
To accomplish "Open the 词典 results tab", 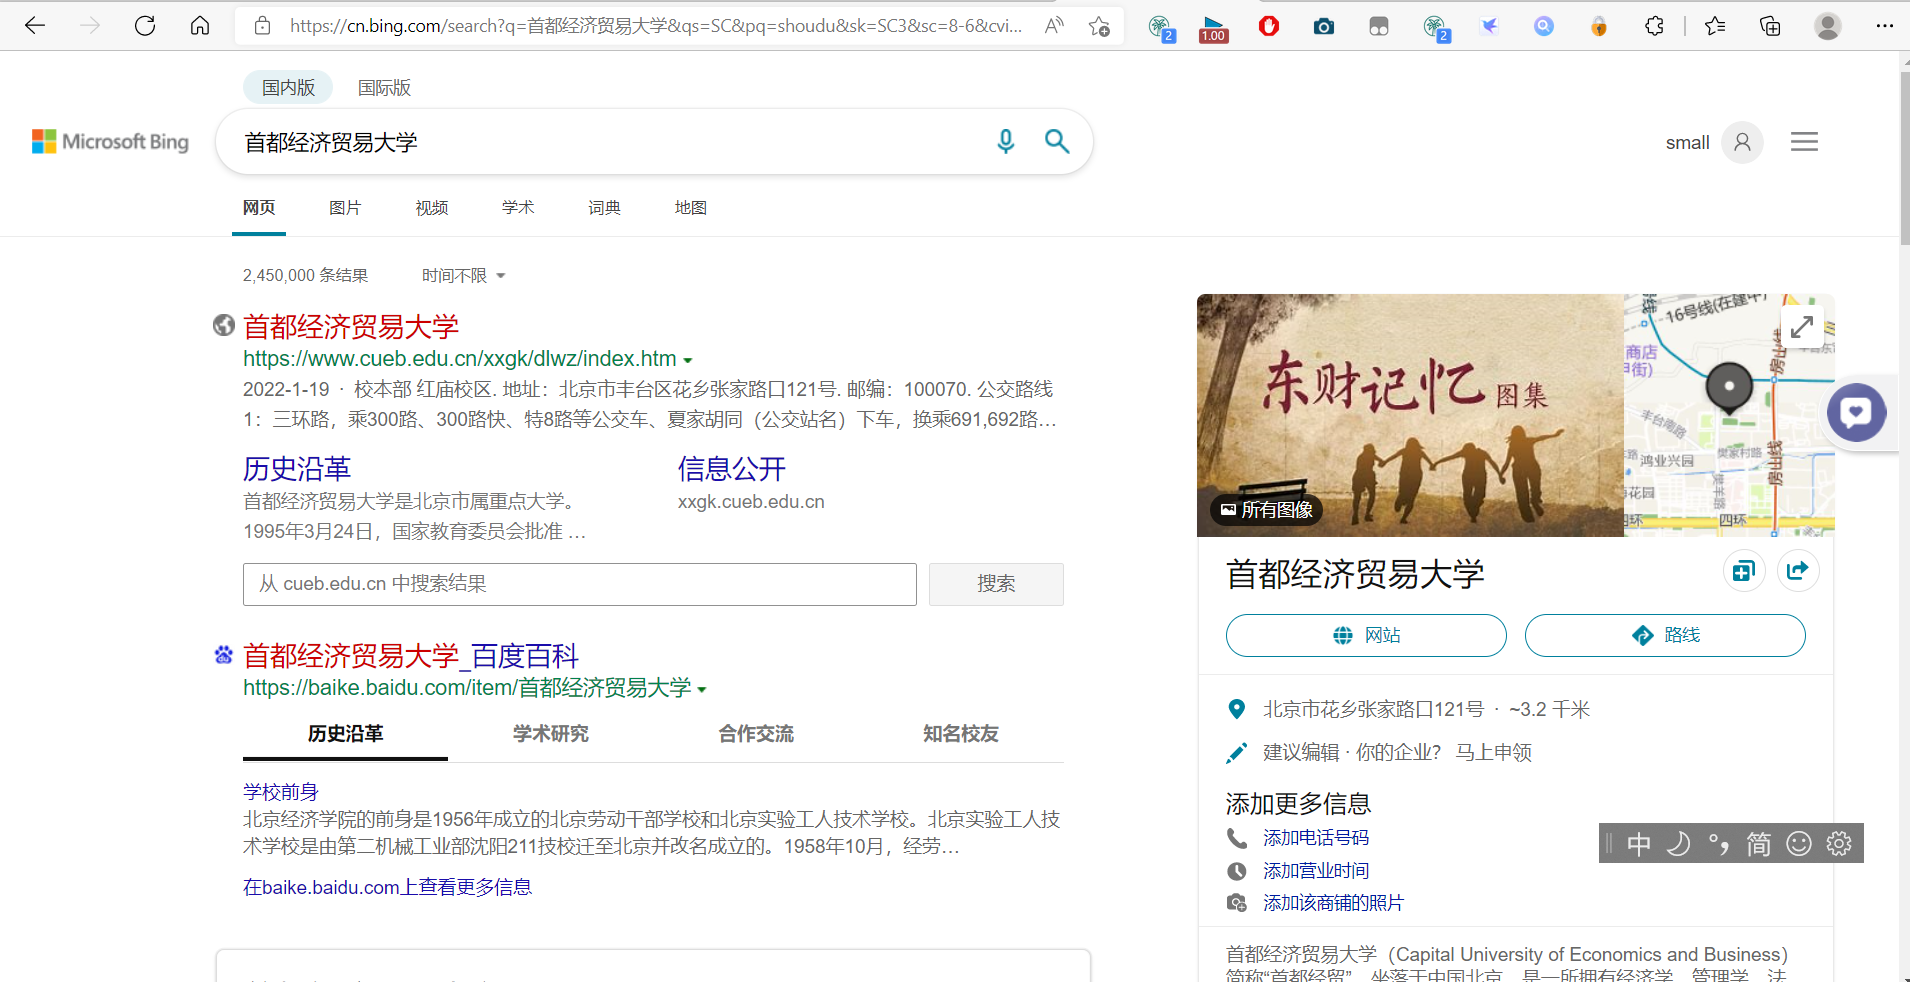I will (x=604, y=208).
